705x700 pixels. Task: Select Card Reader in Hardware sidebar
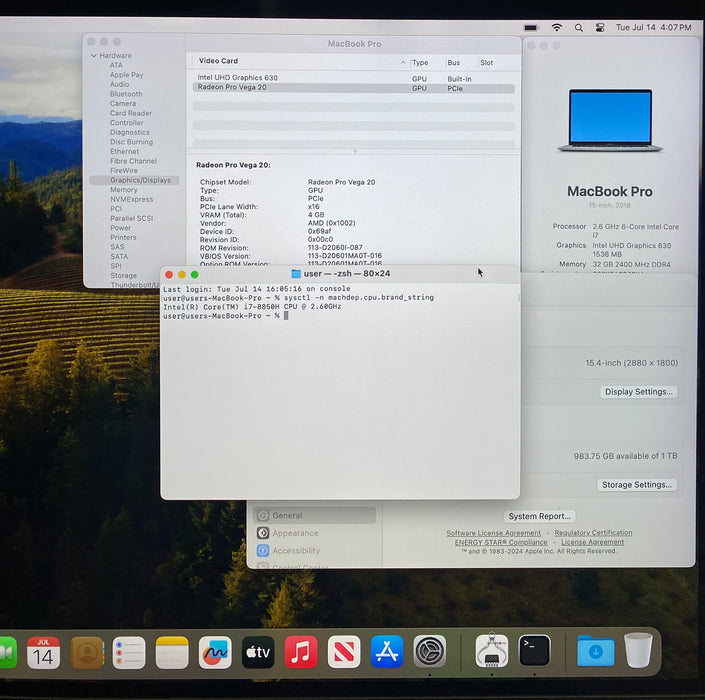(131, 113)
